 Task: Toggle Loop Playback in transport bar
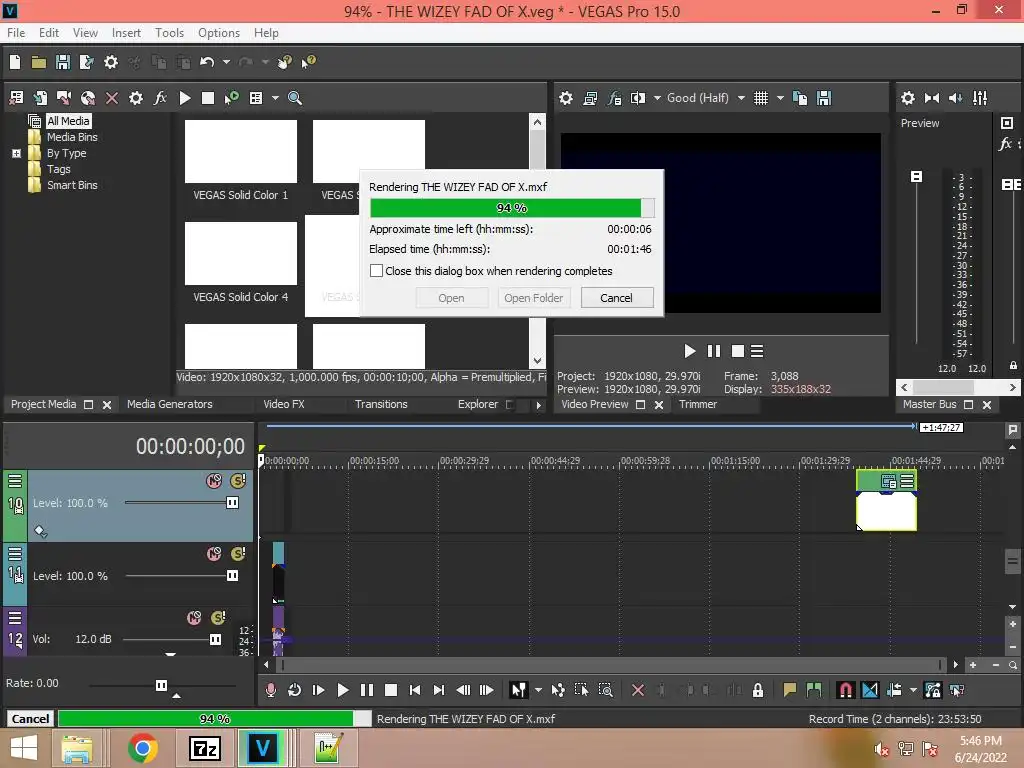pos(295,690)
